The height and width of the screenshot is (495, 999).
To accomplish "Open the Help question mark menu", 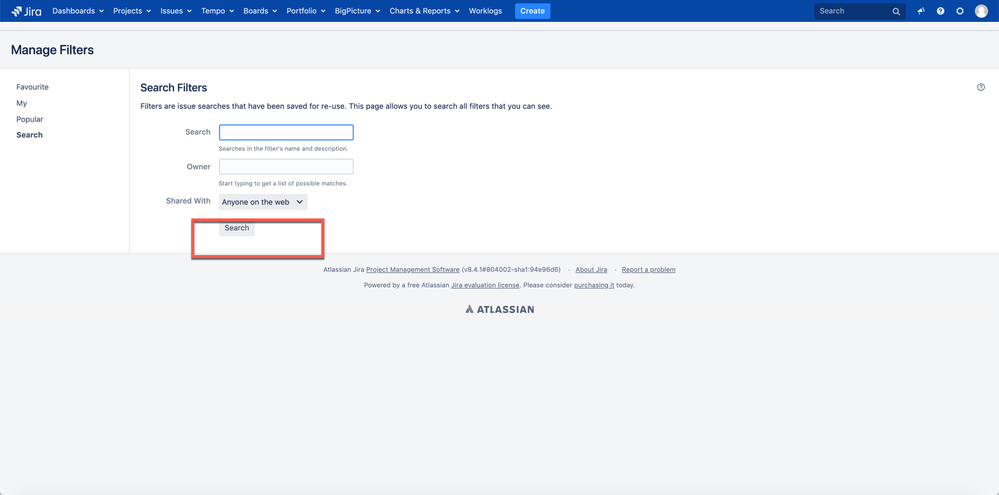I will (x=940, y=11).
